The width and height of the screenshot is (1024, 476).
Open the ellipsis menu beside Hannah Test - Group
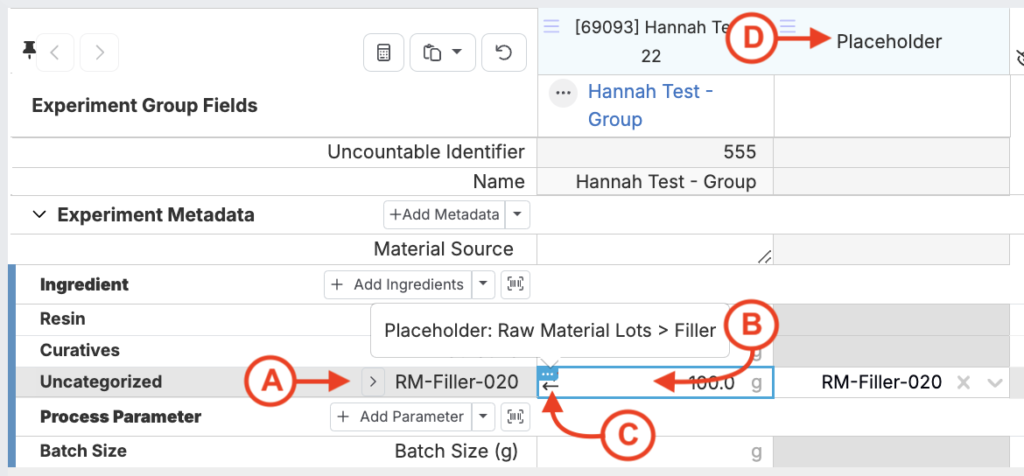click(x=562, y=93)
